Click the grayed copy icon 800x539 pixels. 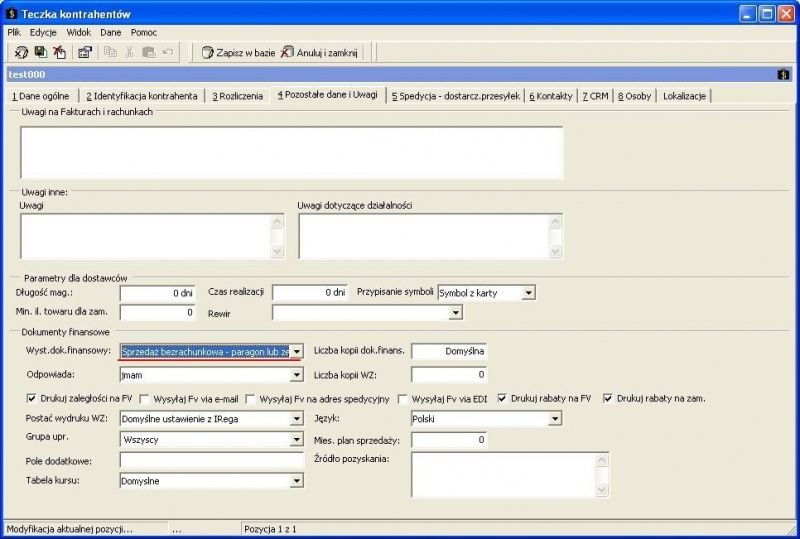(x=110, y=52)
